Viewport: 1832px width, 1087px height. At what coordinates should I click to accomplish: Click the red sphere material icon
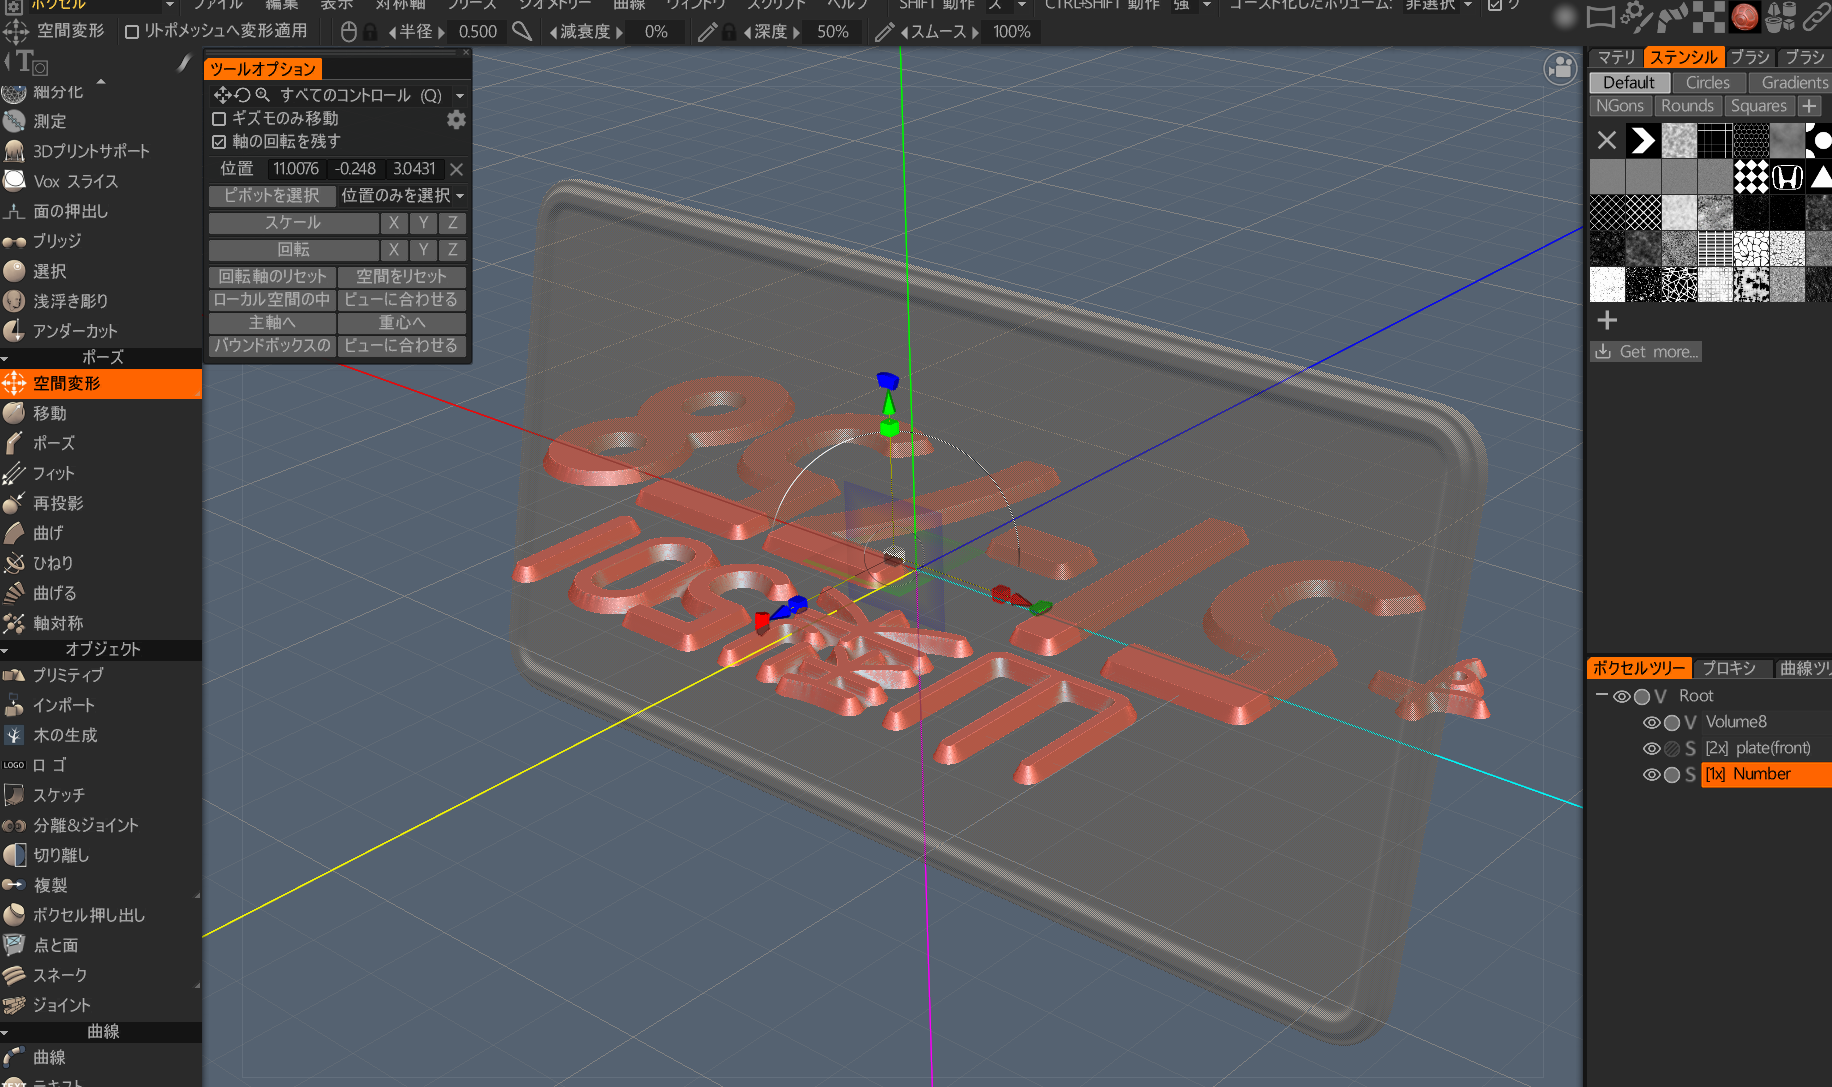[x=1745, y=16]
